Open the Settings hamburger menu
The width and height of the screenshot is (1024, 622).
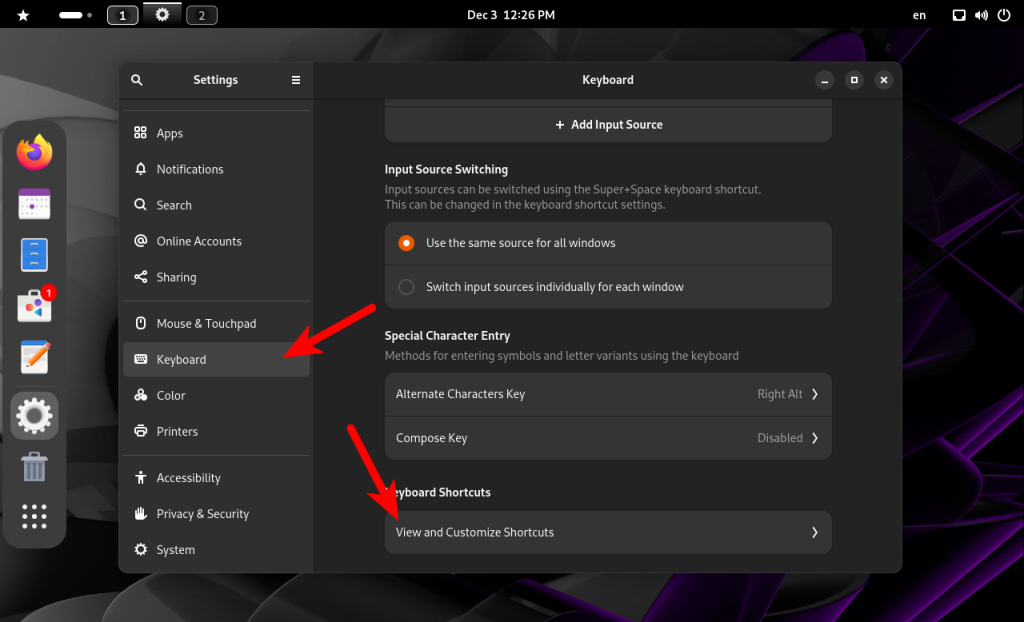tap(296, 80)
